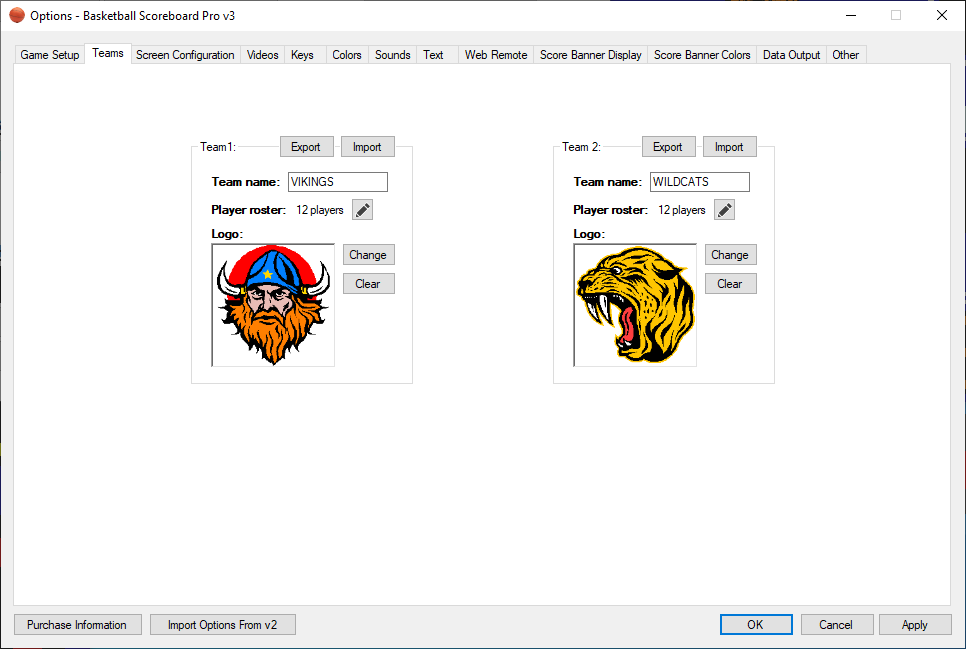Edit Team 1 player roster with pencil icon
966x649 pixels.
[x=362, y=210]
